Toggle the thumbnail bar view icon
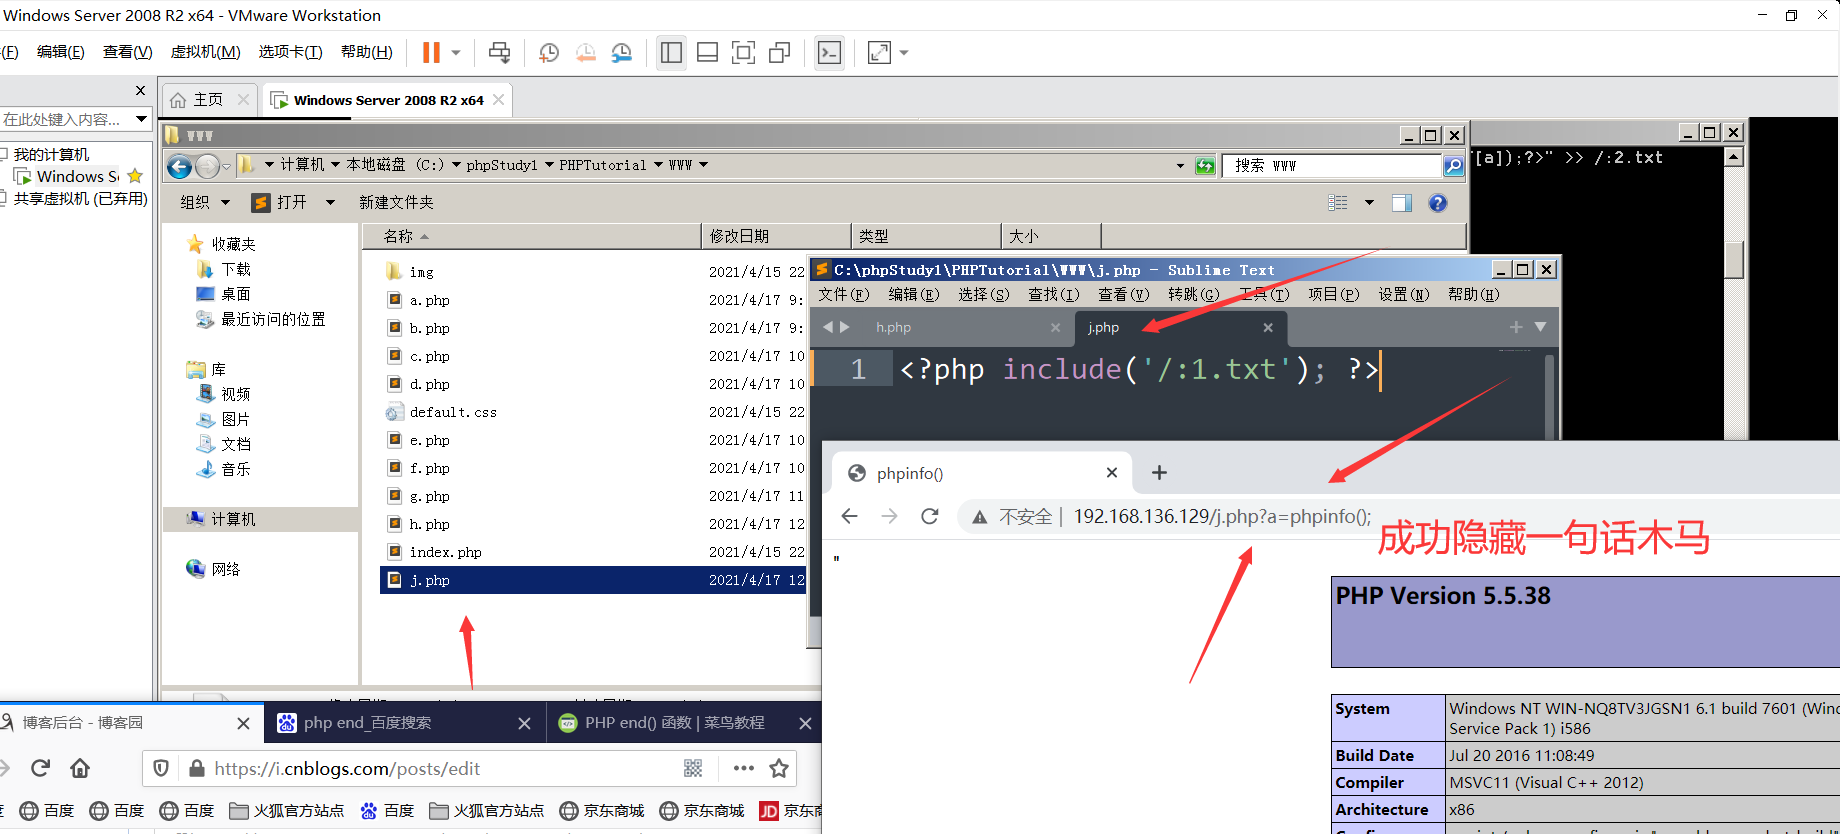 tap(707, 53)
